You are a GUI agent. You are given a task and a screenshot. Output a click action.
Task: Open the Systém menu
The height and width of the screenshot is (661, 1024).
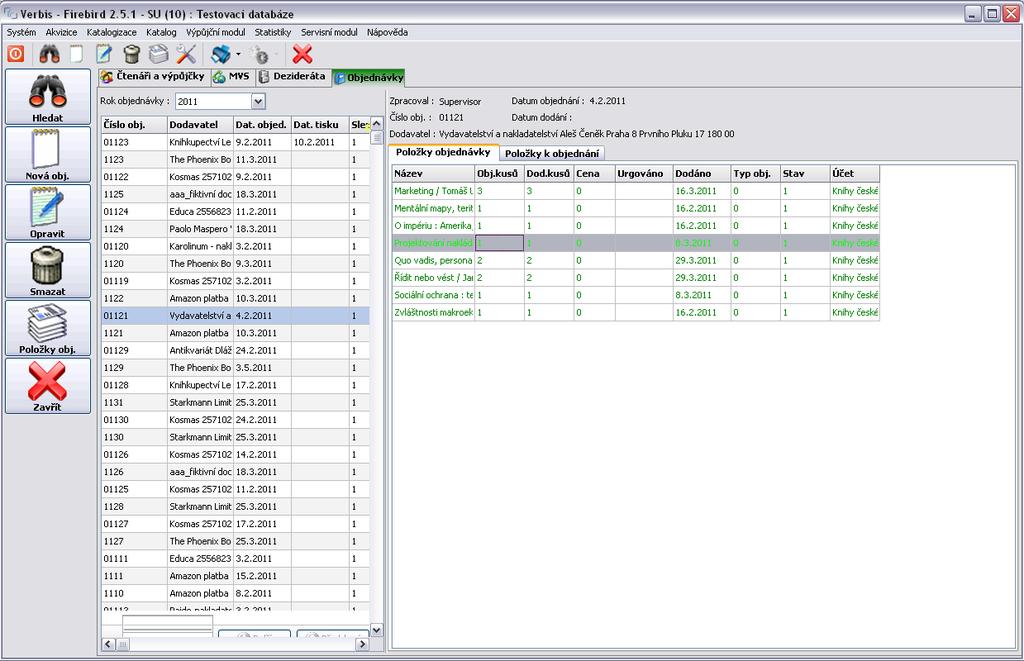tap(22, 32)
